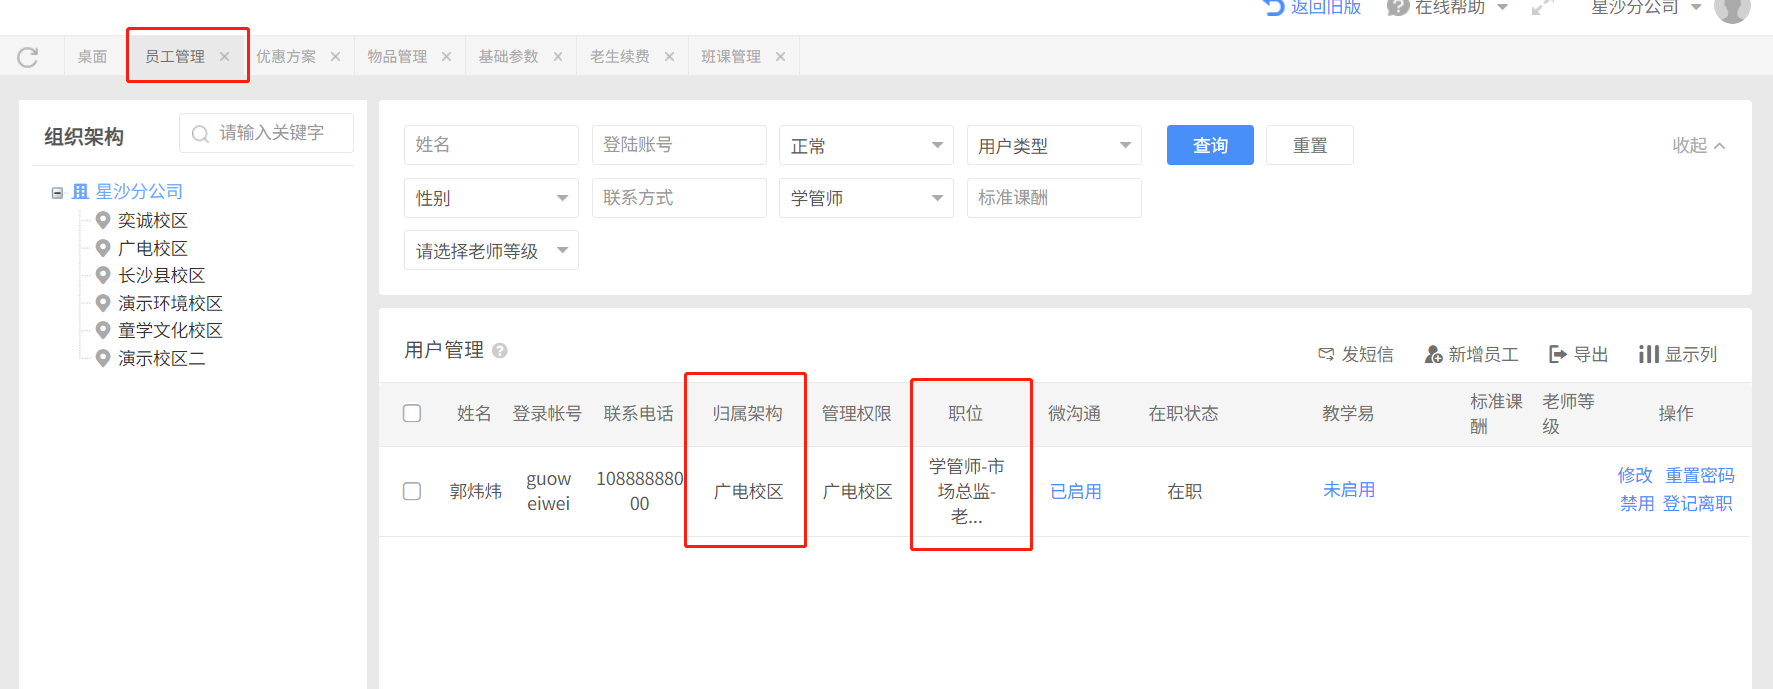Viewport: 1773px width, 689px height.
Task: Click the envelope icon for 发短信
Action: pyautogui.click(x=1327, y=354)
